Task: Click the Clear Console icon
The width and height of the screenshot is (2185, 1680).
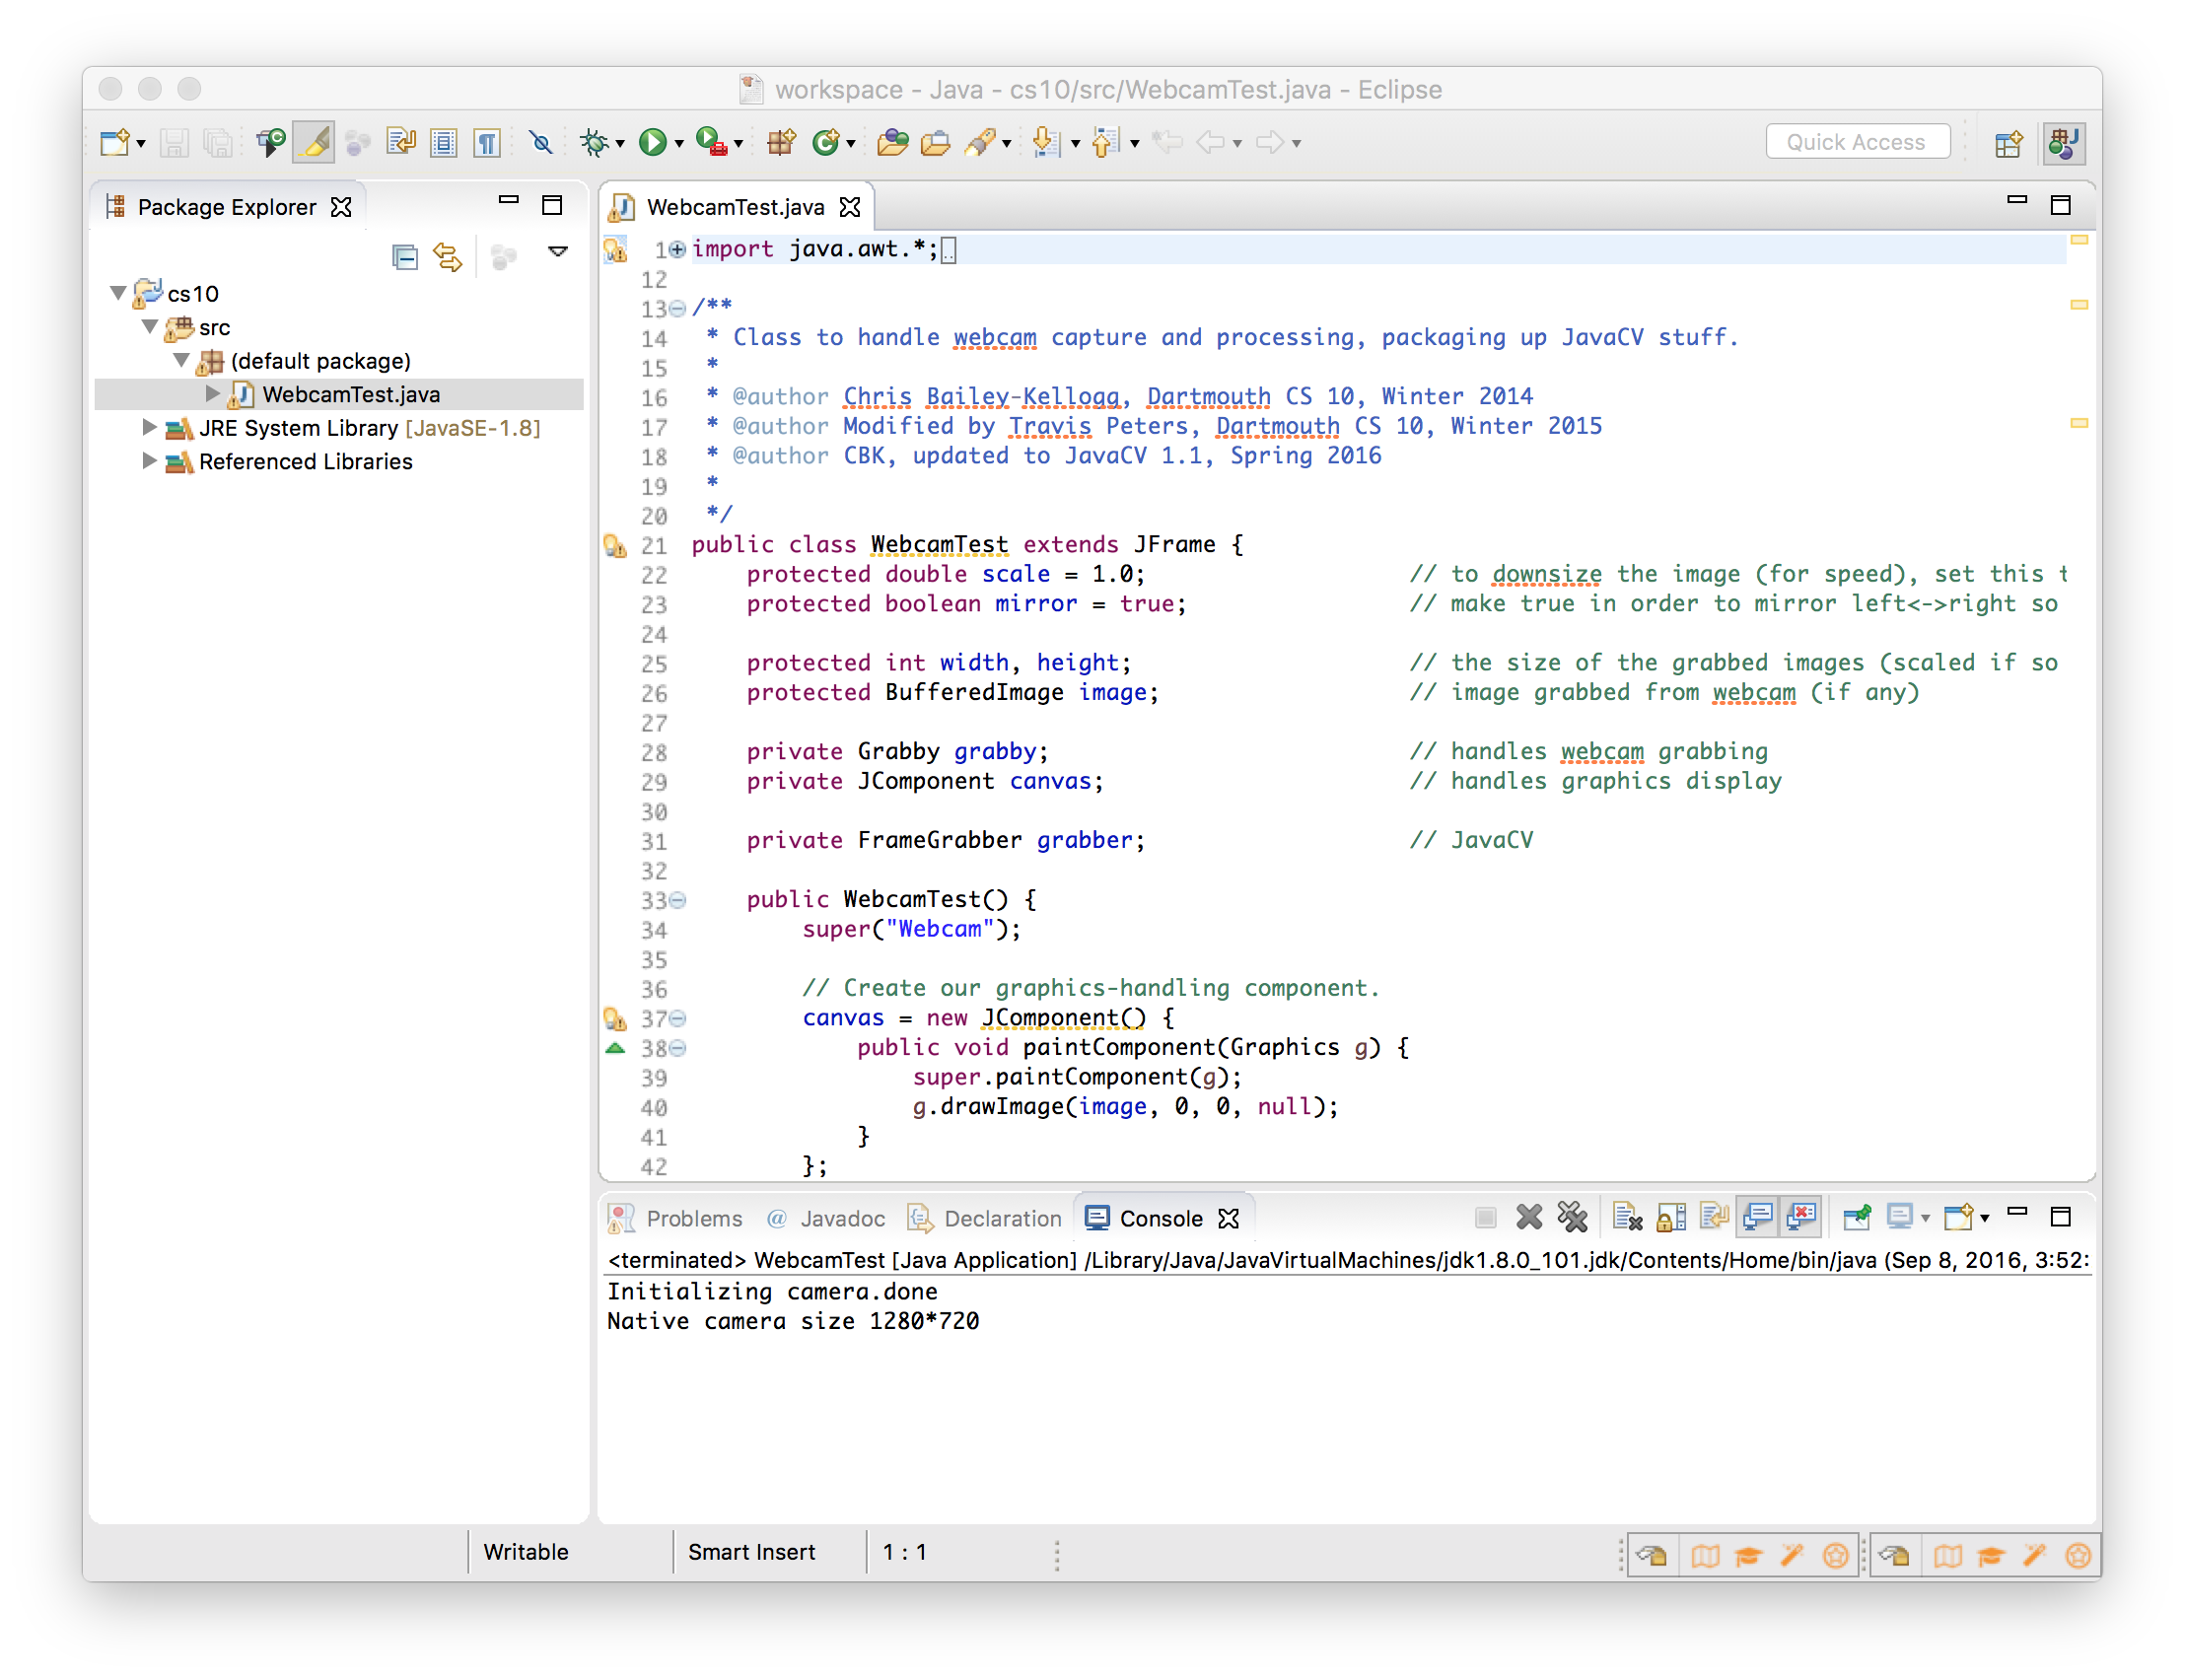Action: (x=1627, y=1217)
